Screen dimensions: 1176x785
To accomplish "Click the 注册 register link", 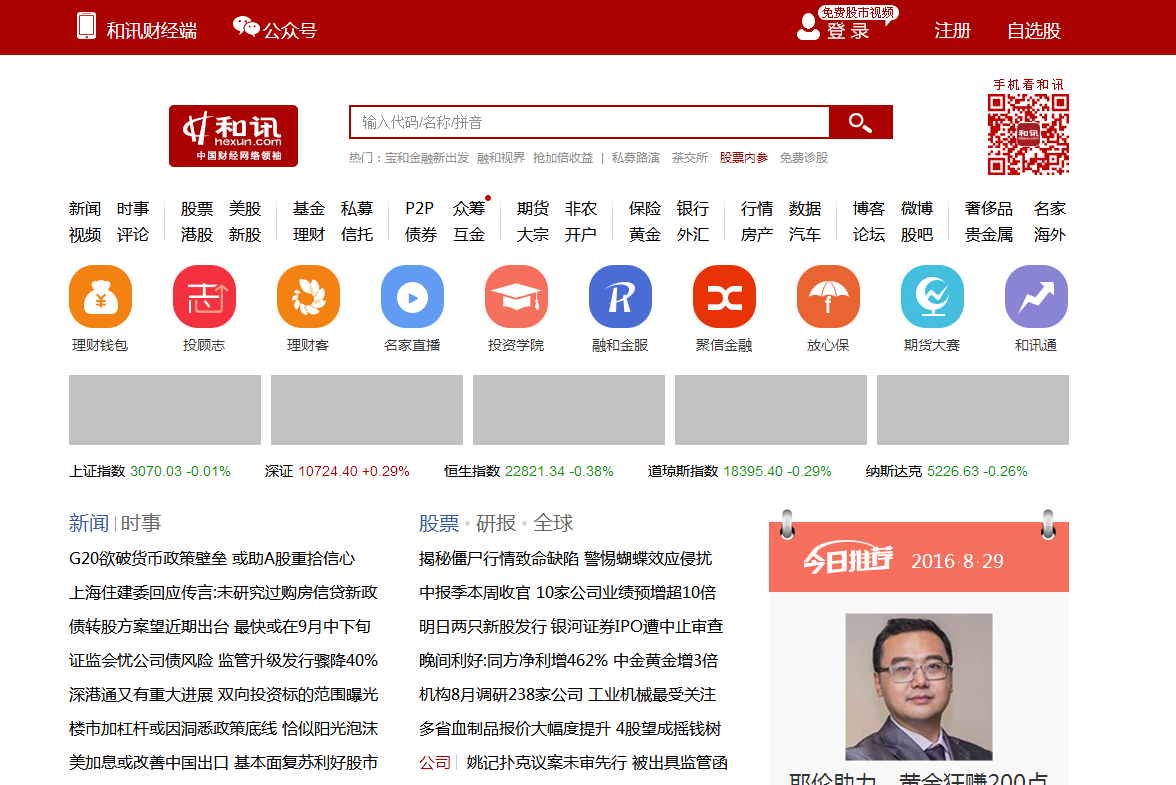I will (x=952, y=31).
